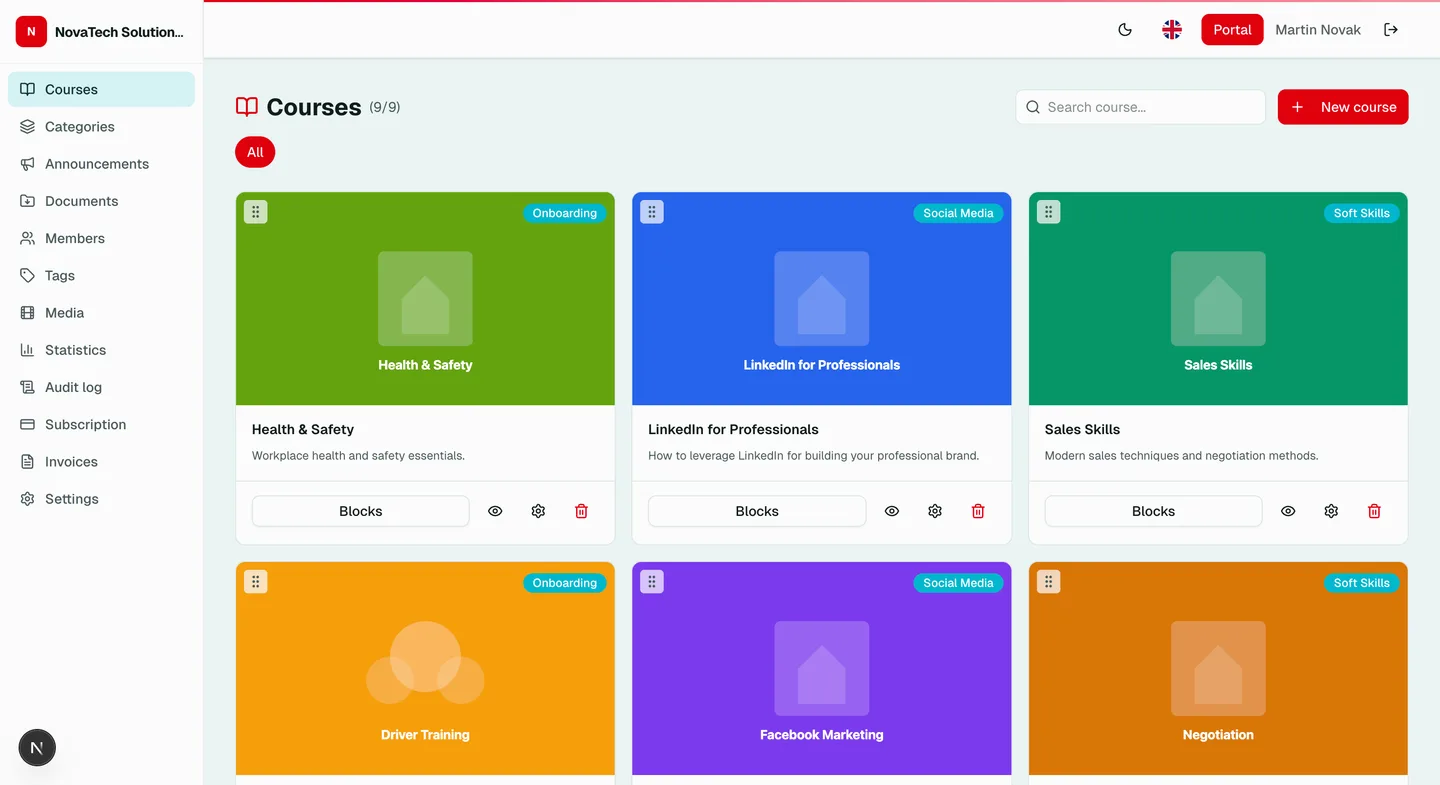Open the language selector flag
1440x785 pixels.
[1171, 29]
